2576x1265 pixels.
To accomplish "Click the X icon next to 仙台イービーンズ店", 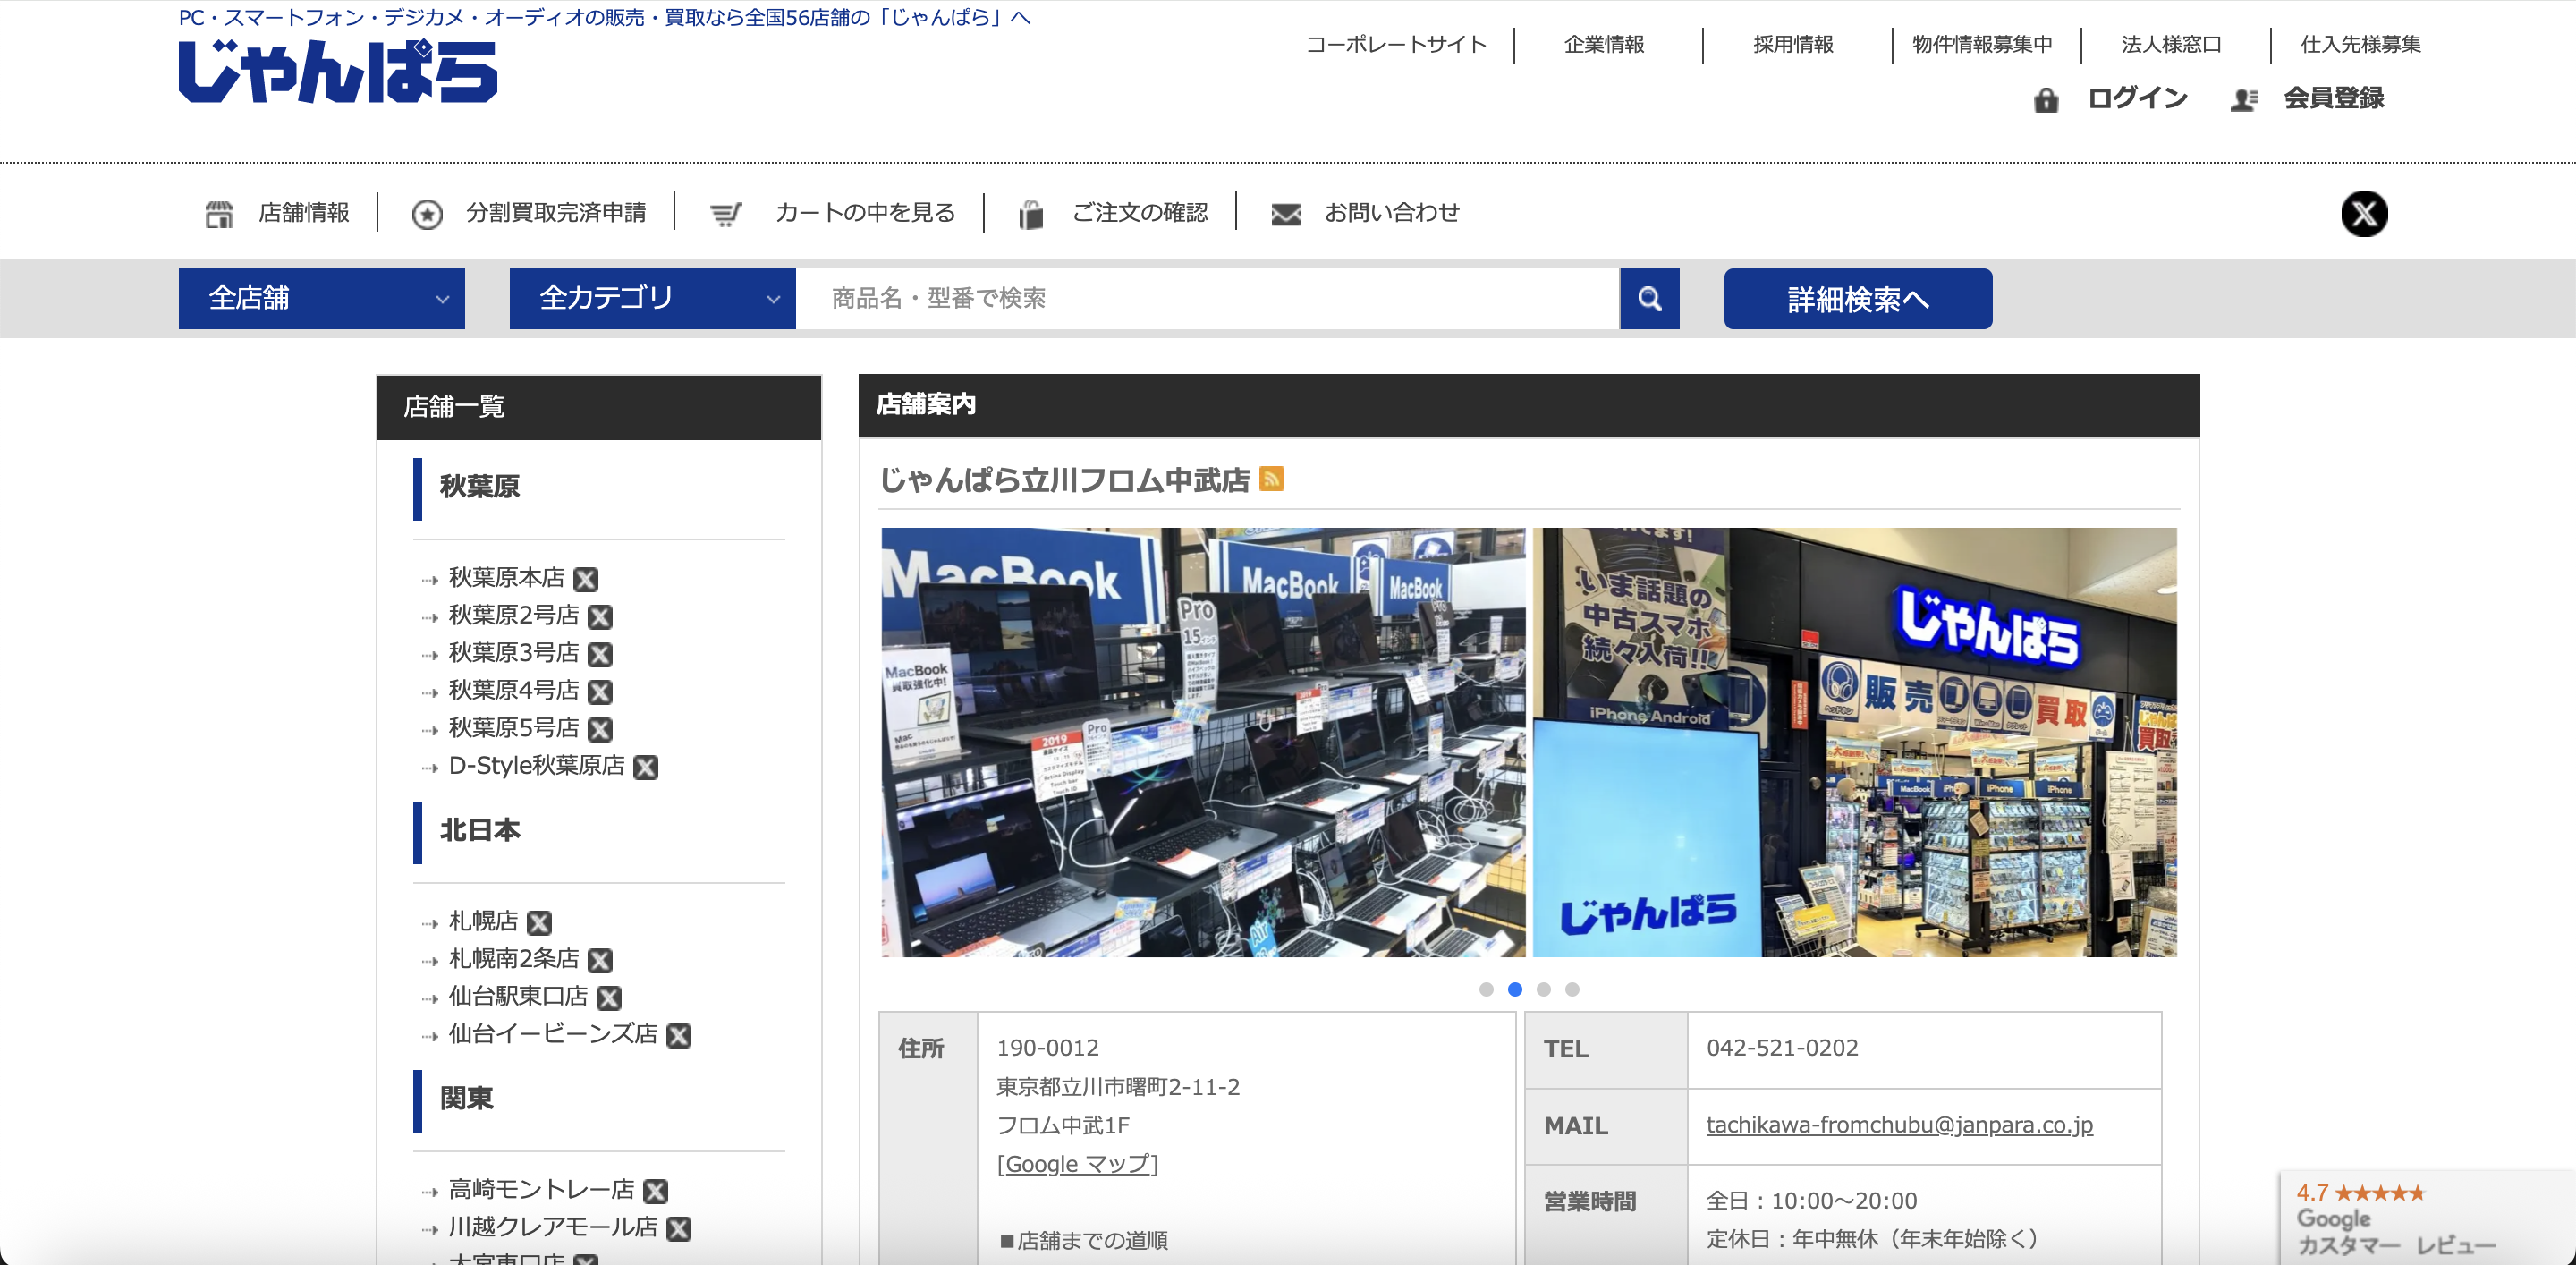I will point(679,1035).
